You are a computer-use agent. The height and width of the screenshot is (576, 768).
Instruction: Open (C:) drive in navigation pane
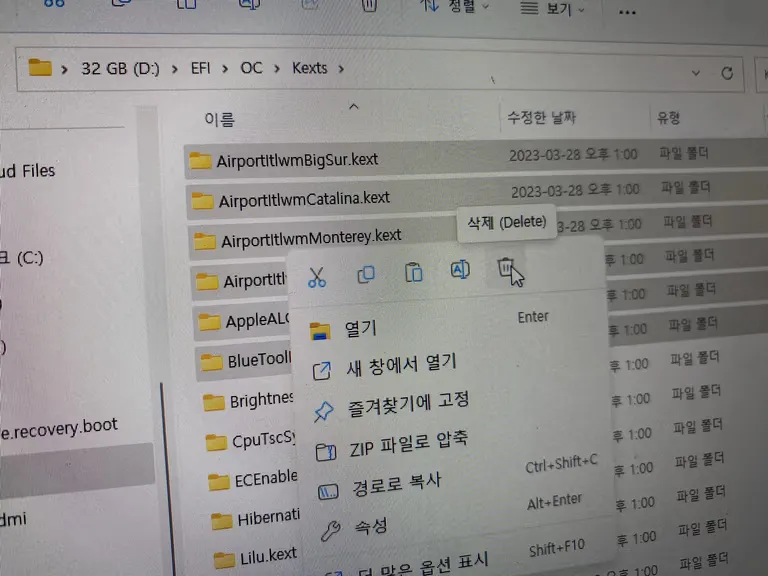pyautogui.click(x=22, y=258)
